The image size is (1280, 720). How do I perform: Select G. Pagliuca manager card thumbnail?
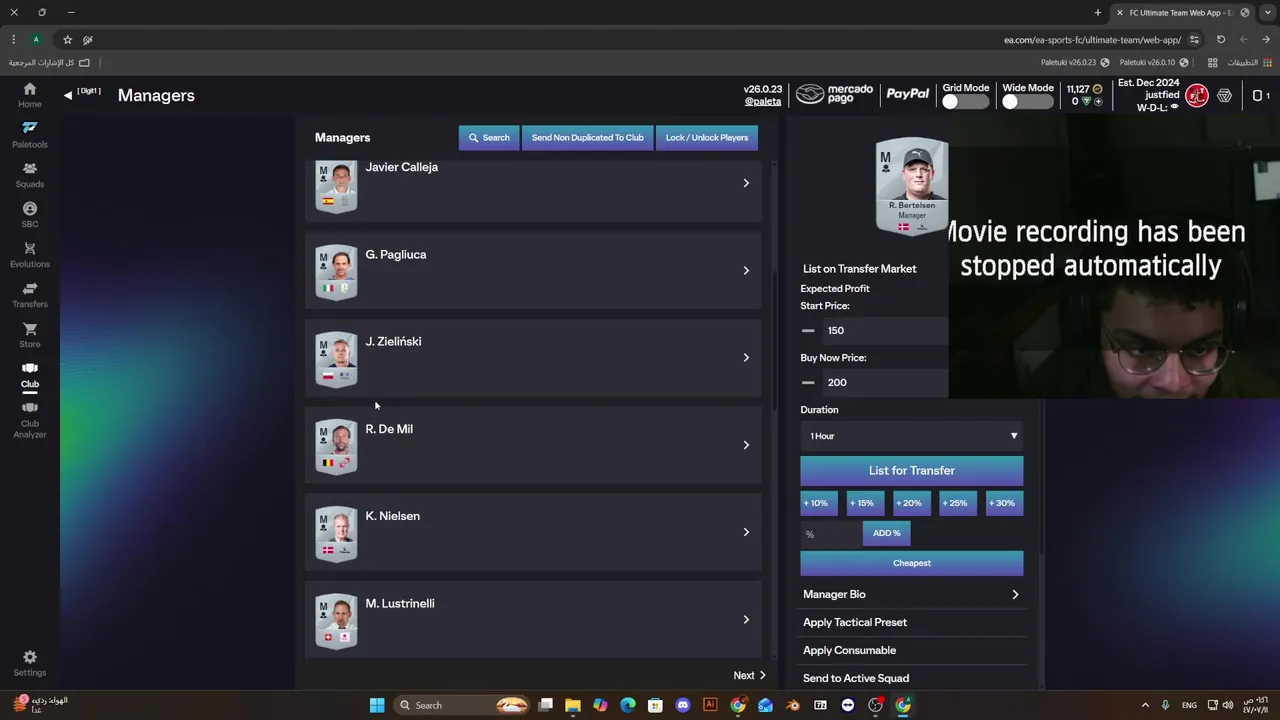[336, 272]
